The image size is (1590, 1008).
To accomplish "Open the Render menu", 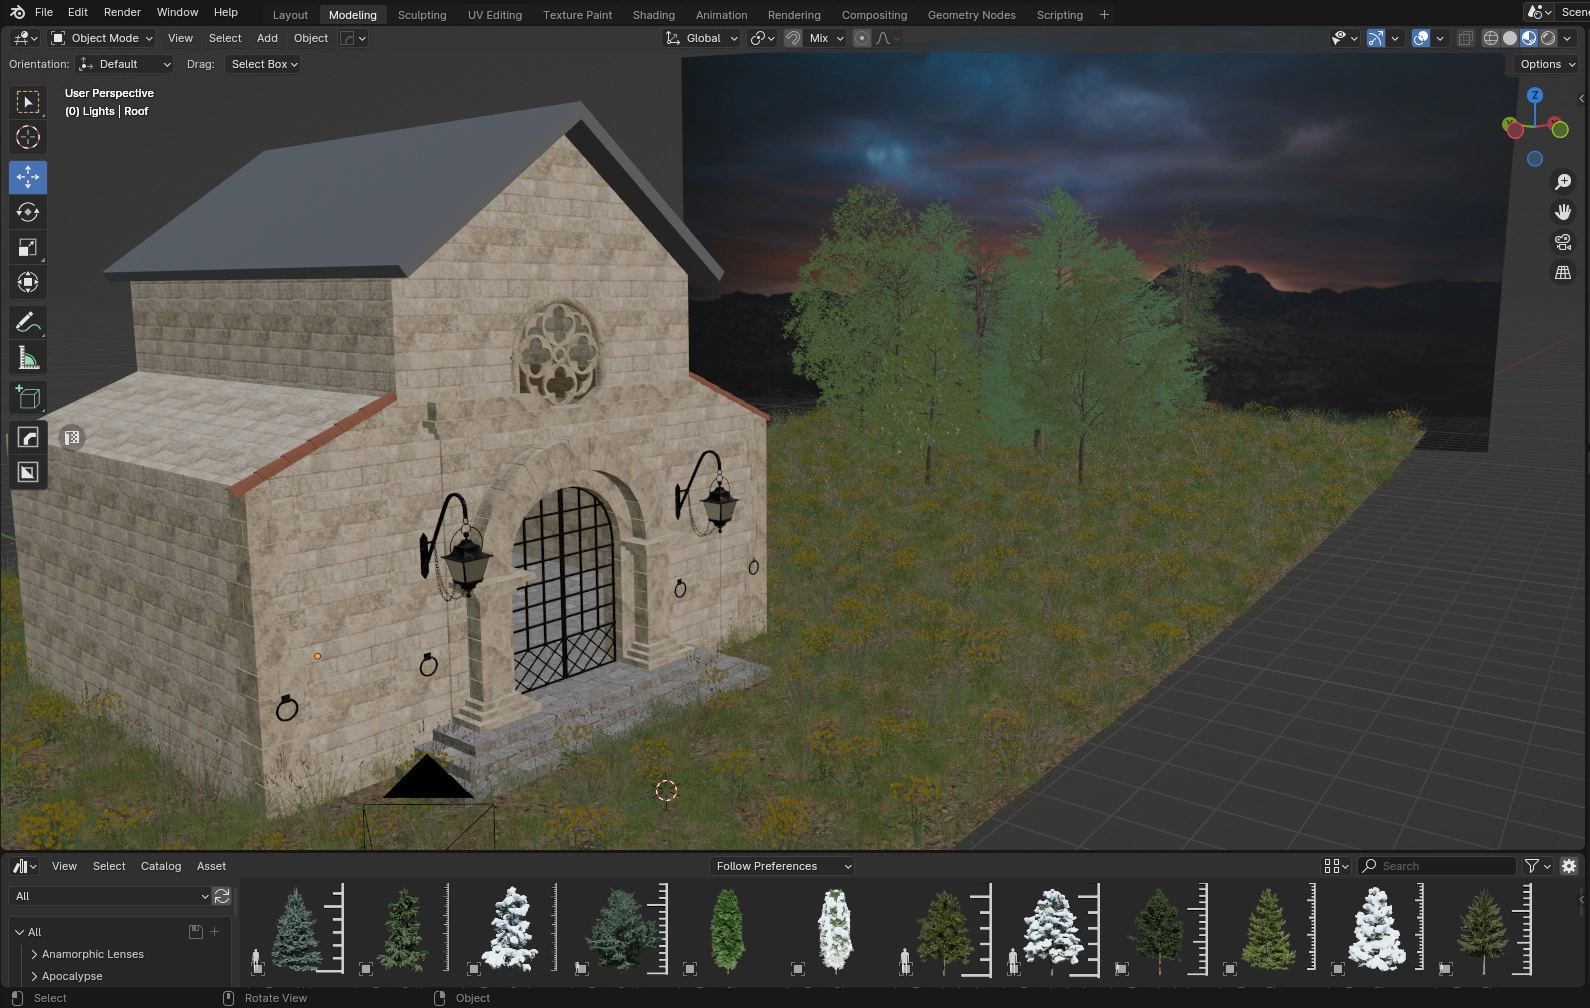I will [x=122, y=12].
